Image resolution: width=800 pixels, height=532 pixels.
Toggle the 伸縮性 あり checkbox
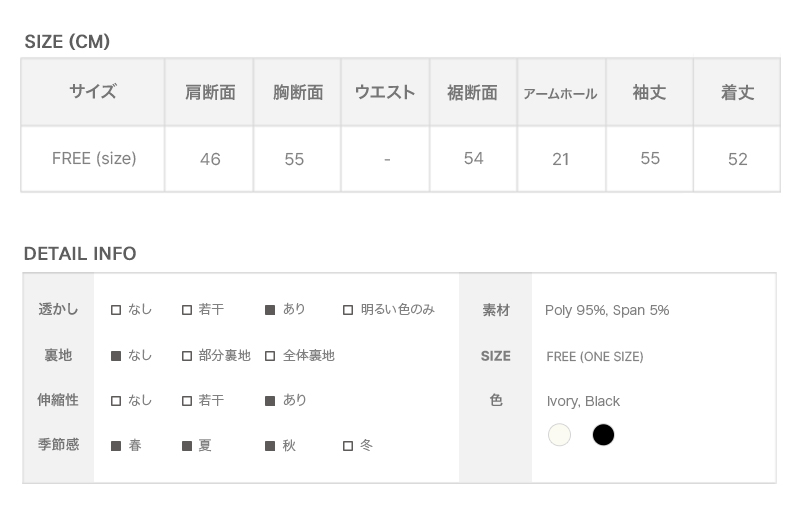(270, 401)
